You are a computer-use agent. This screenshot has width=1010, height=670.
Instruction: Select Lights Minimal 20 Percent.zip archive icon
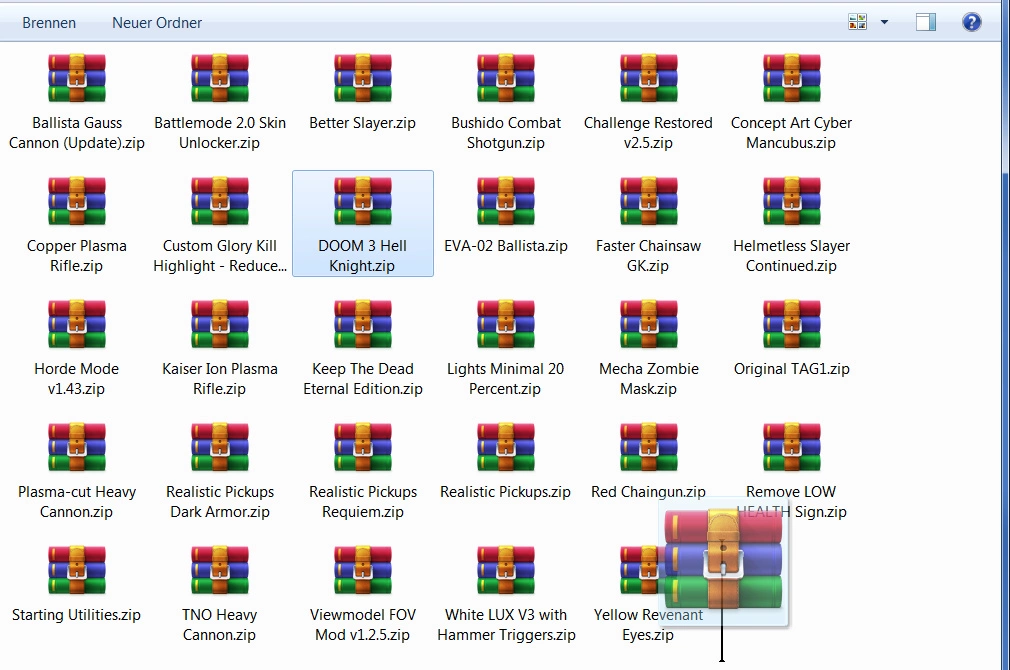coord(506,325)
